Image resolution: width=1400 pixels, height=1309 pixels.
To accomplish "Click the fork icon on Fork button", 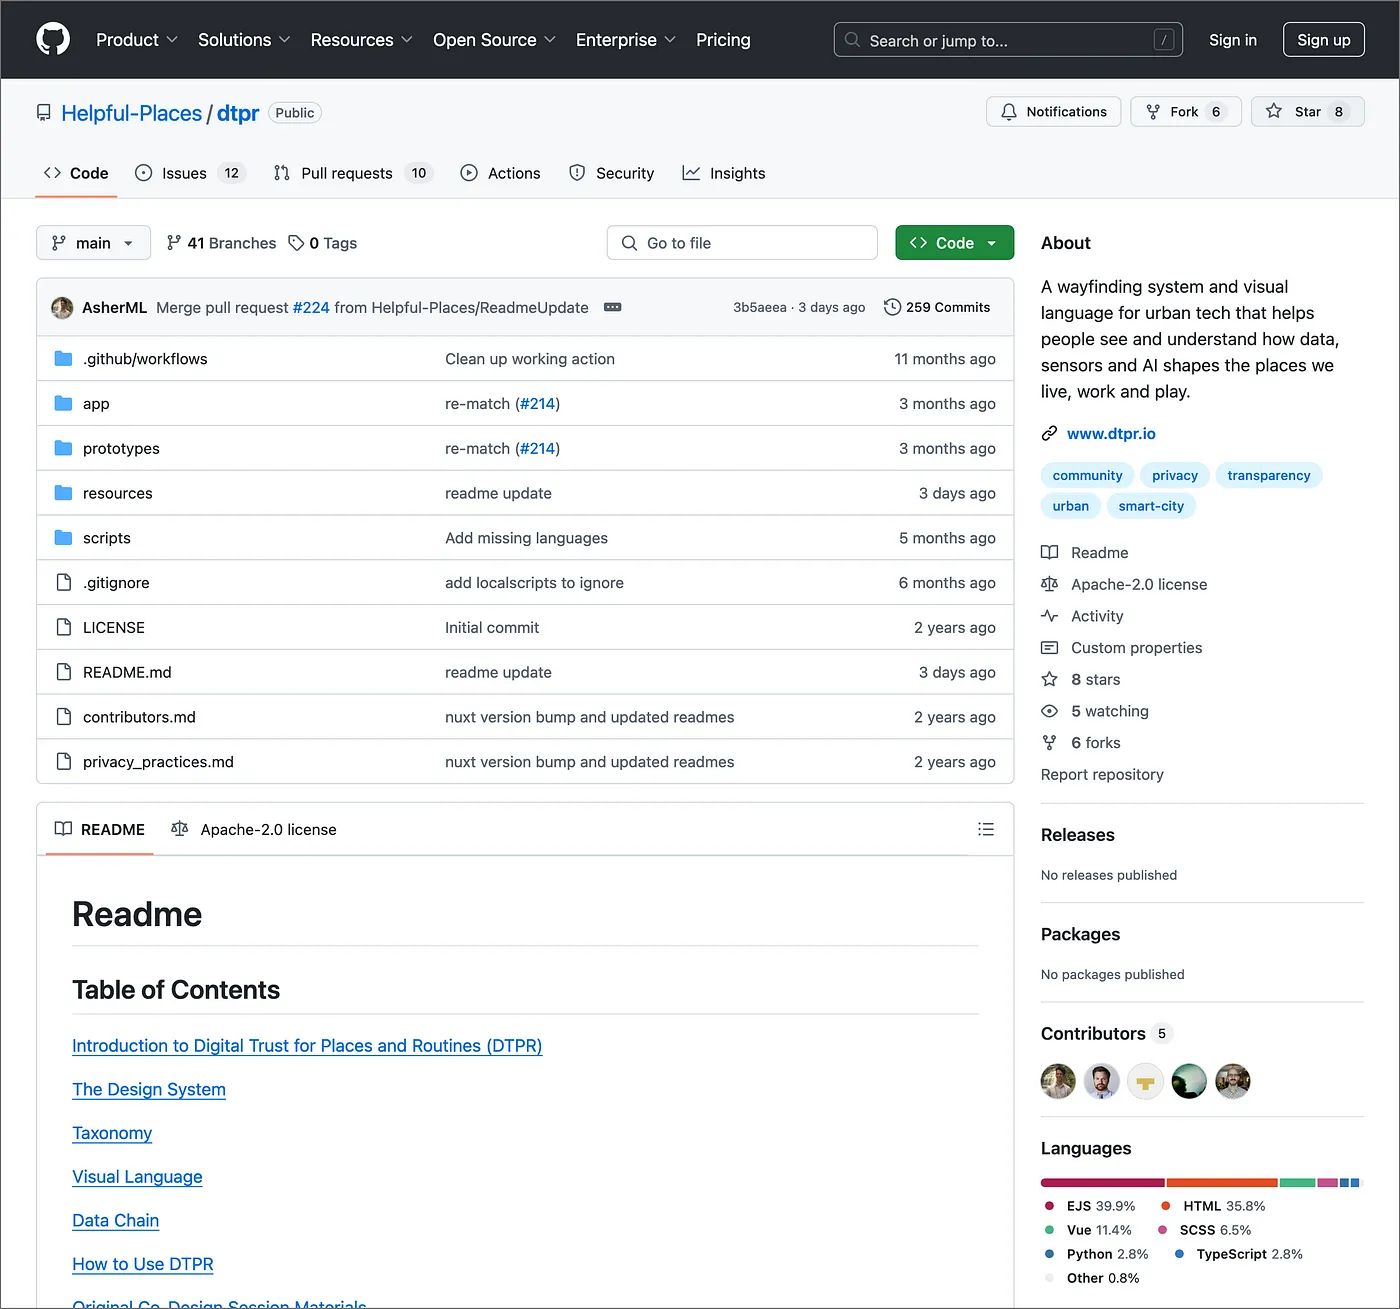I will (x=1153, y=111).
